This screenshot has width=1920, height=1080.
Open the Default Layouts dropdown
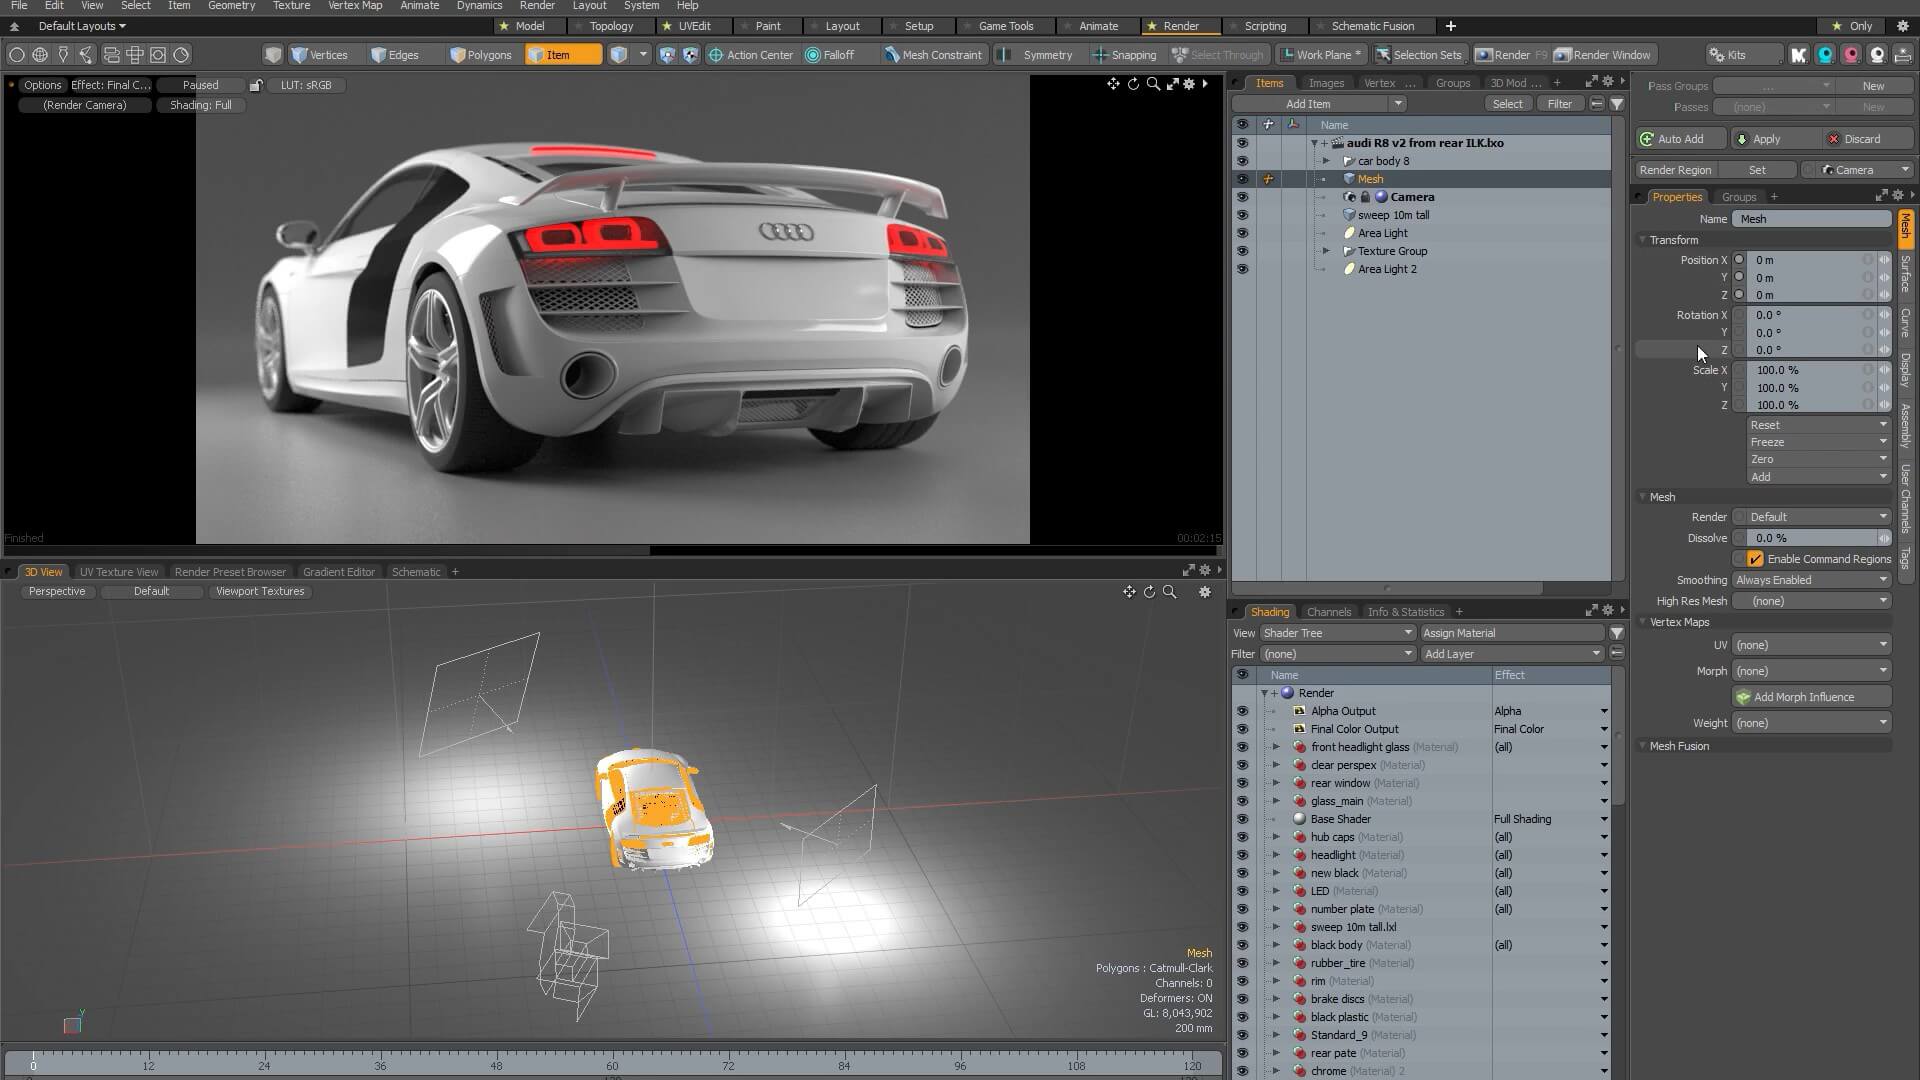(x=82, y=26)
